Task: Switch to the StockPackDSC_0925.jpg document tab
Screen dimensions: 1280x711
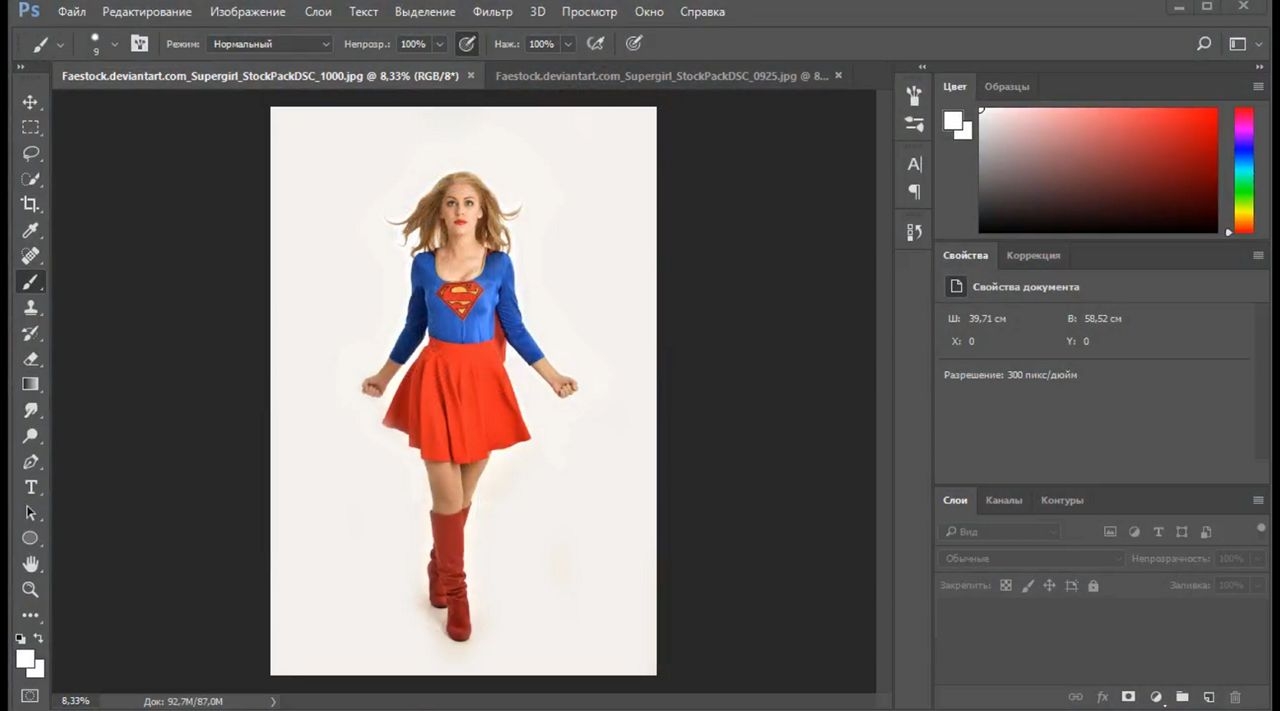Action: click(x=662, y=76)
